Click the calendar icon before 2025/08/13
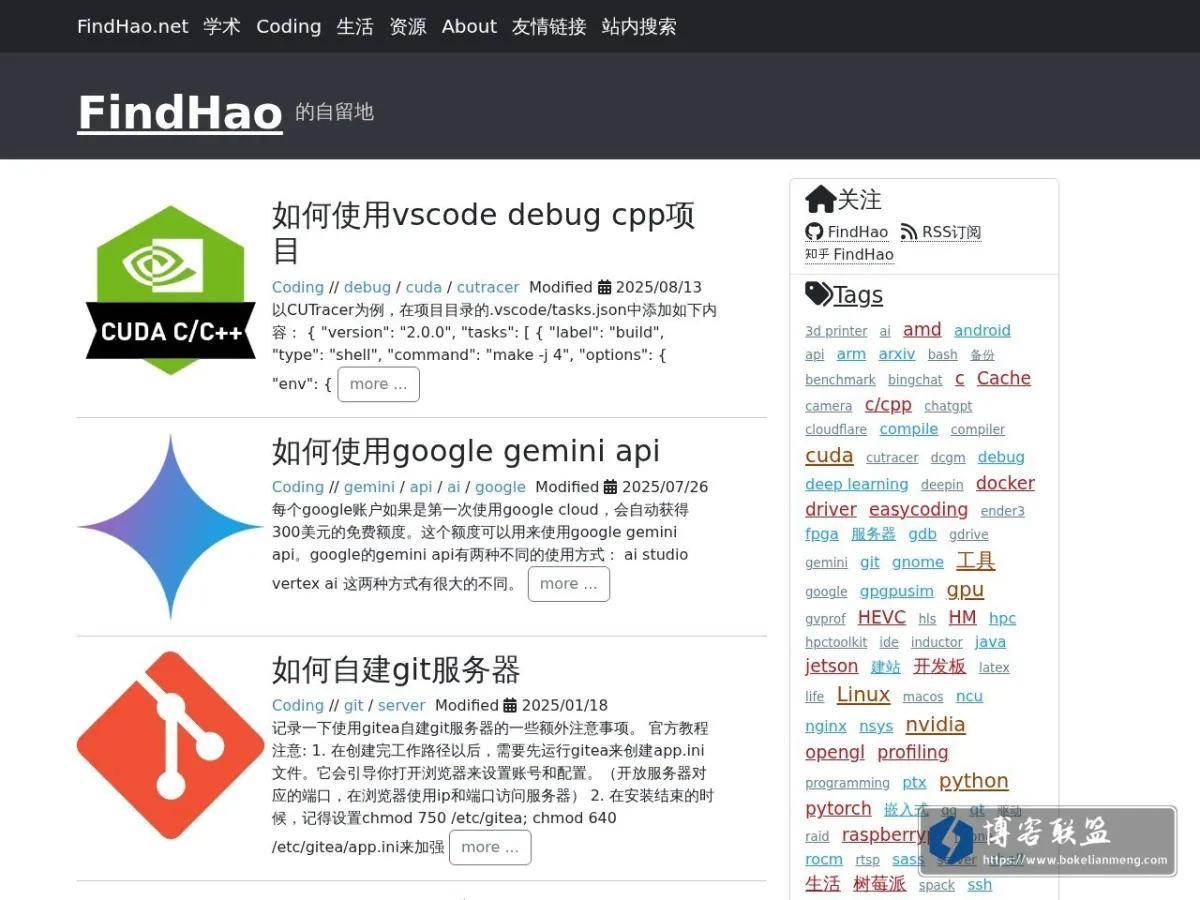The height and width of the screenshot is (900, 1200). tap(605, 287)
